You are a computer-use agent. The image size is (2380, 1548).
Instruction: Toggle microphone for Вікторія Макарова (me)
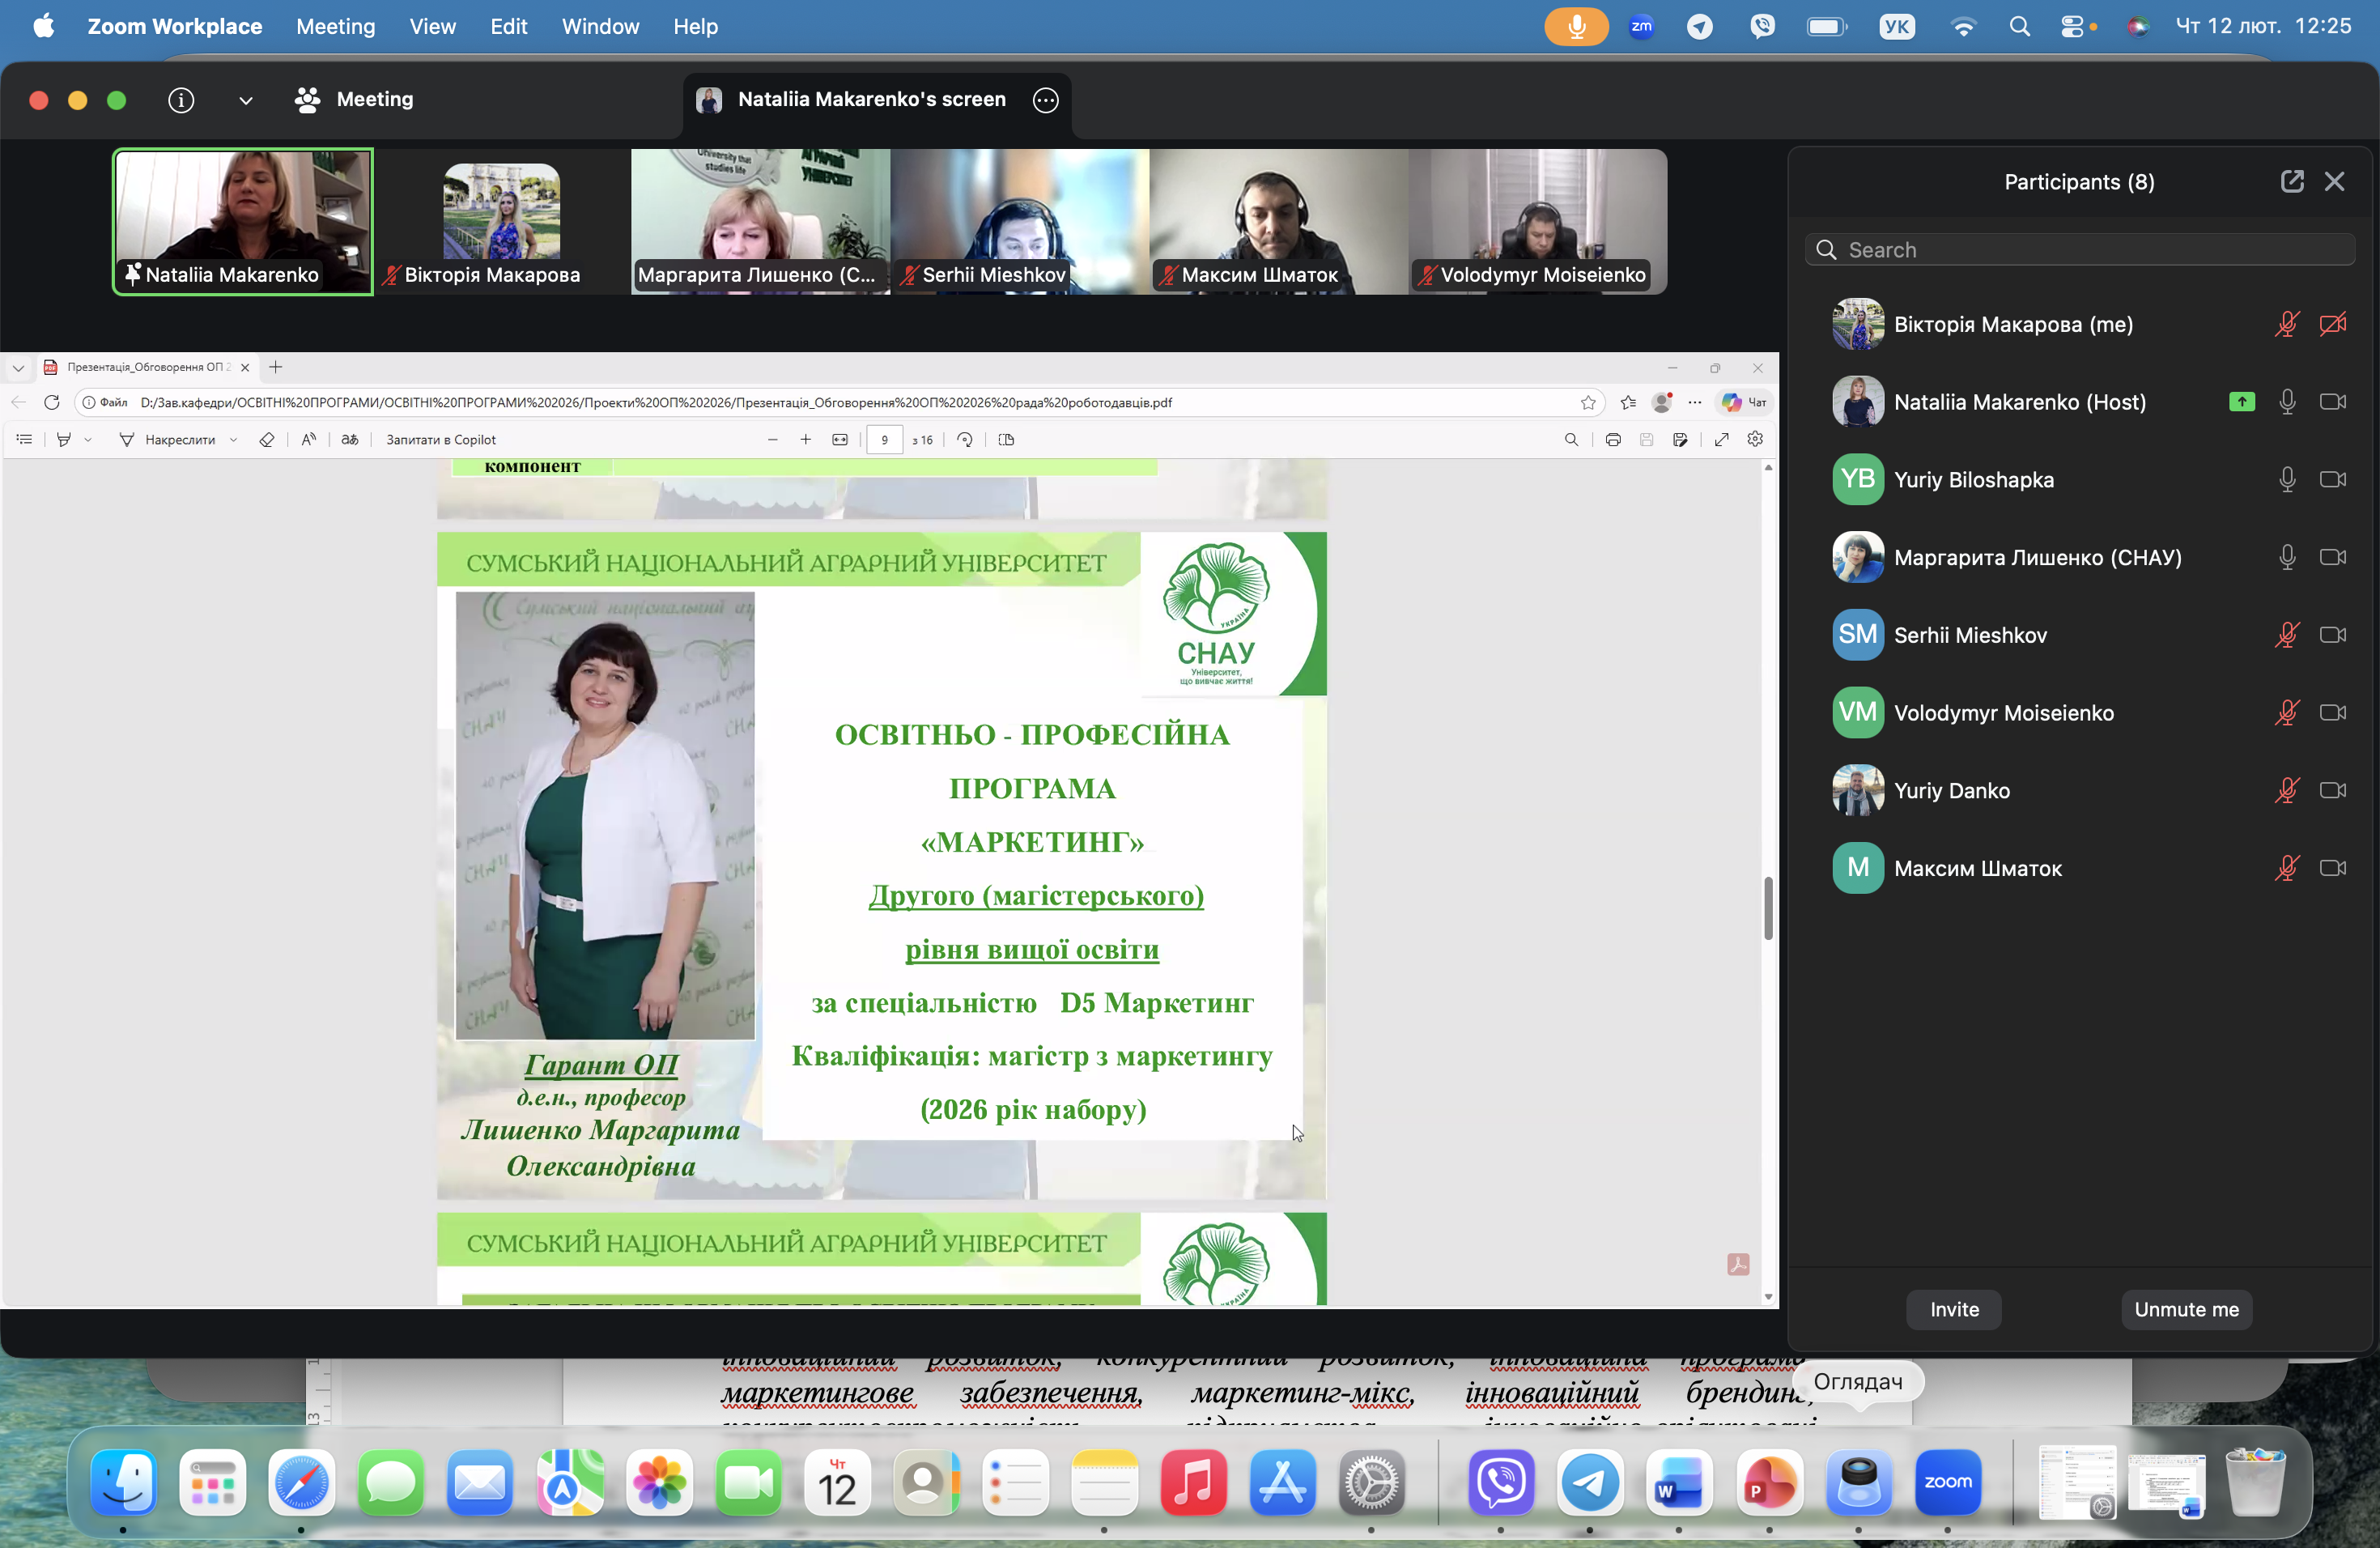(x=2286, y=324)
